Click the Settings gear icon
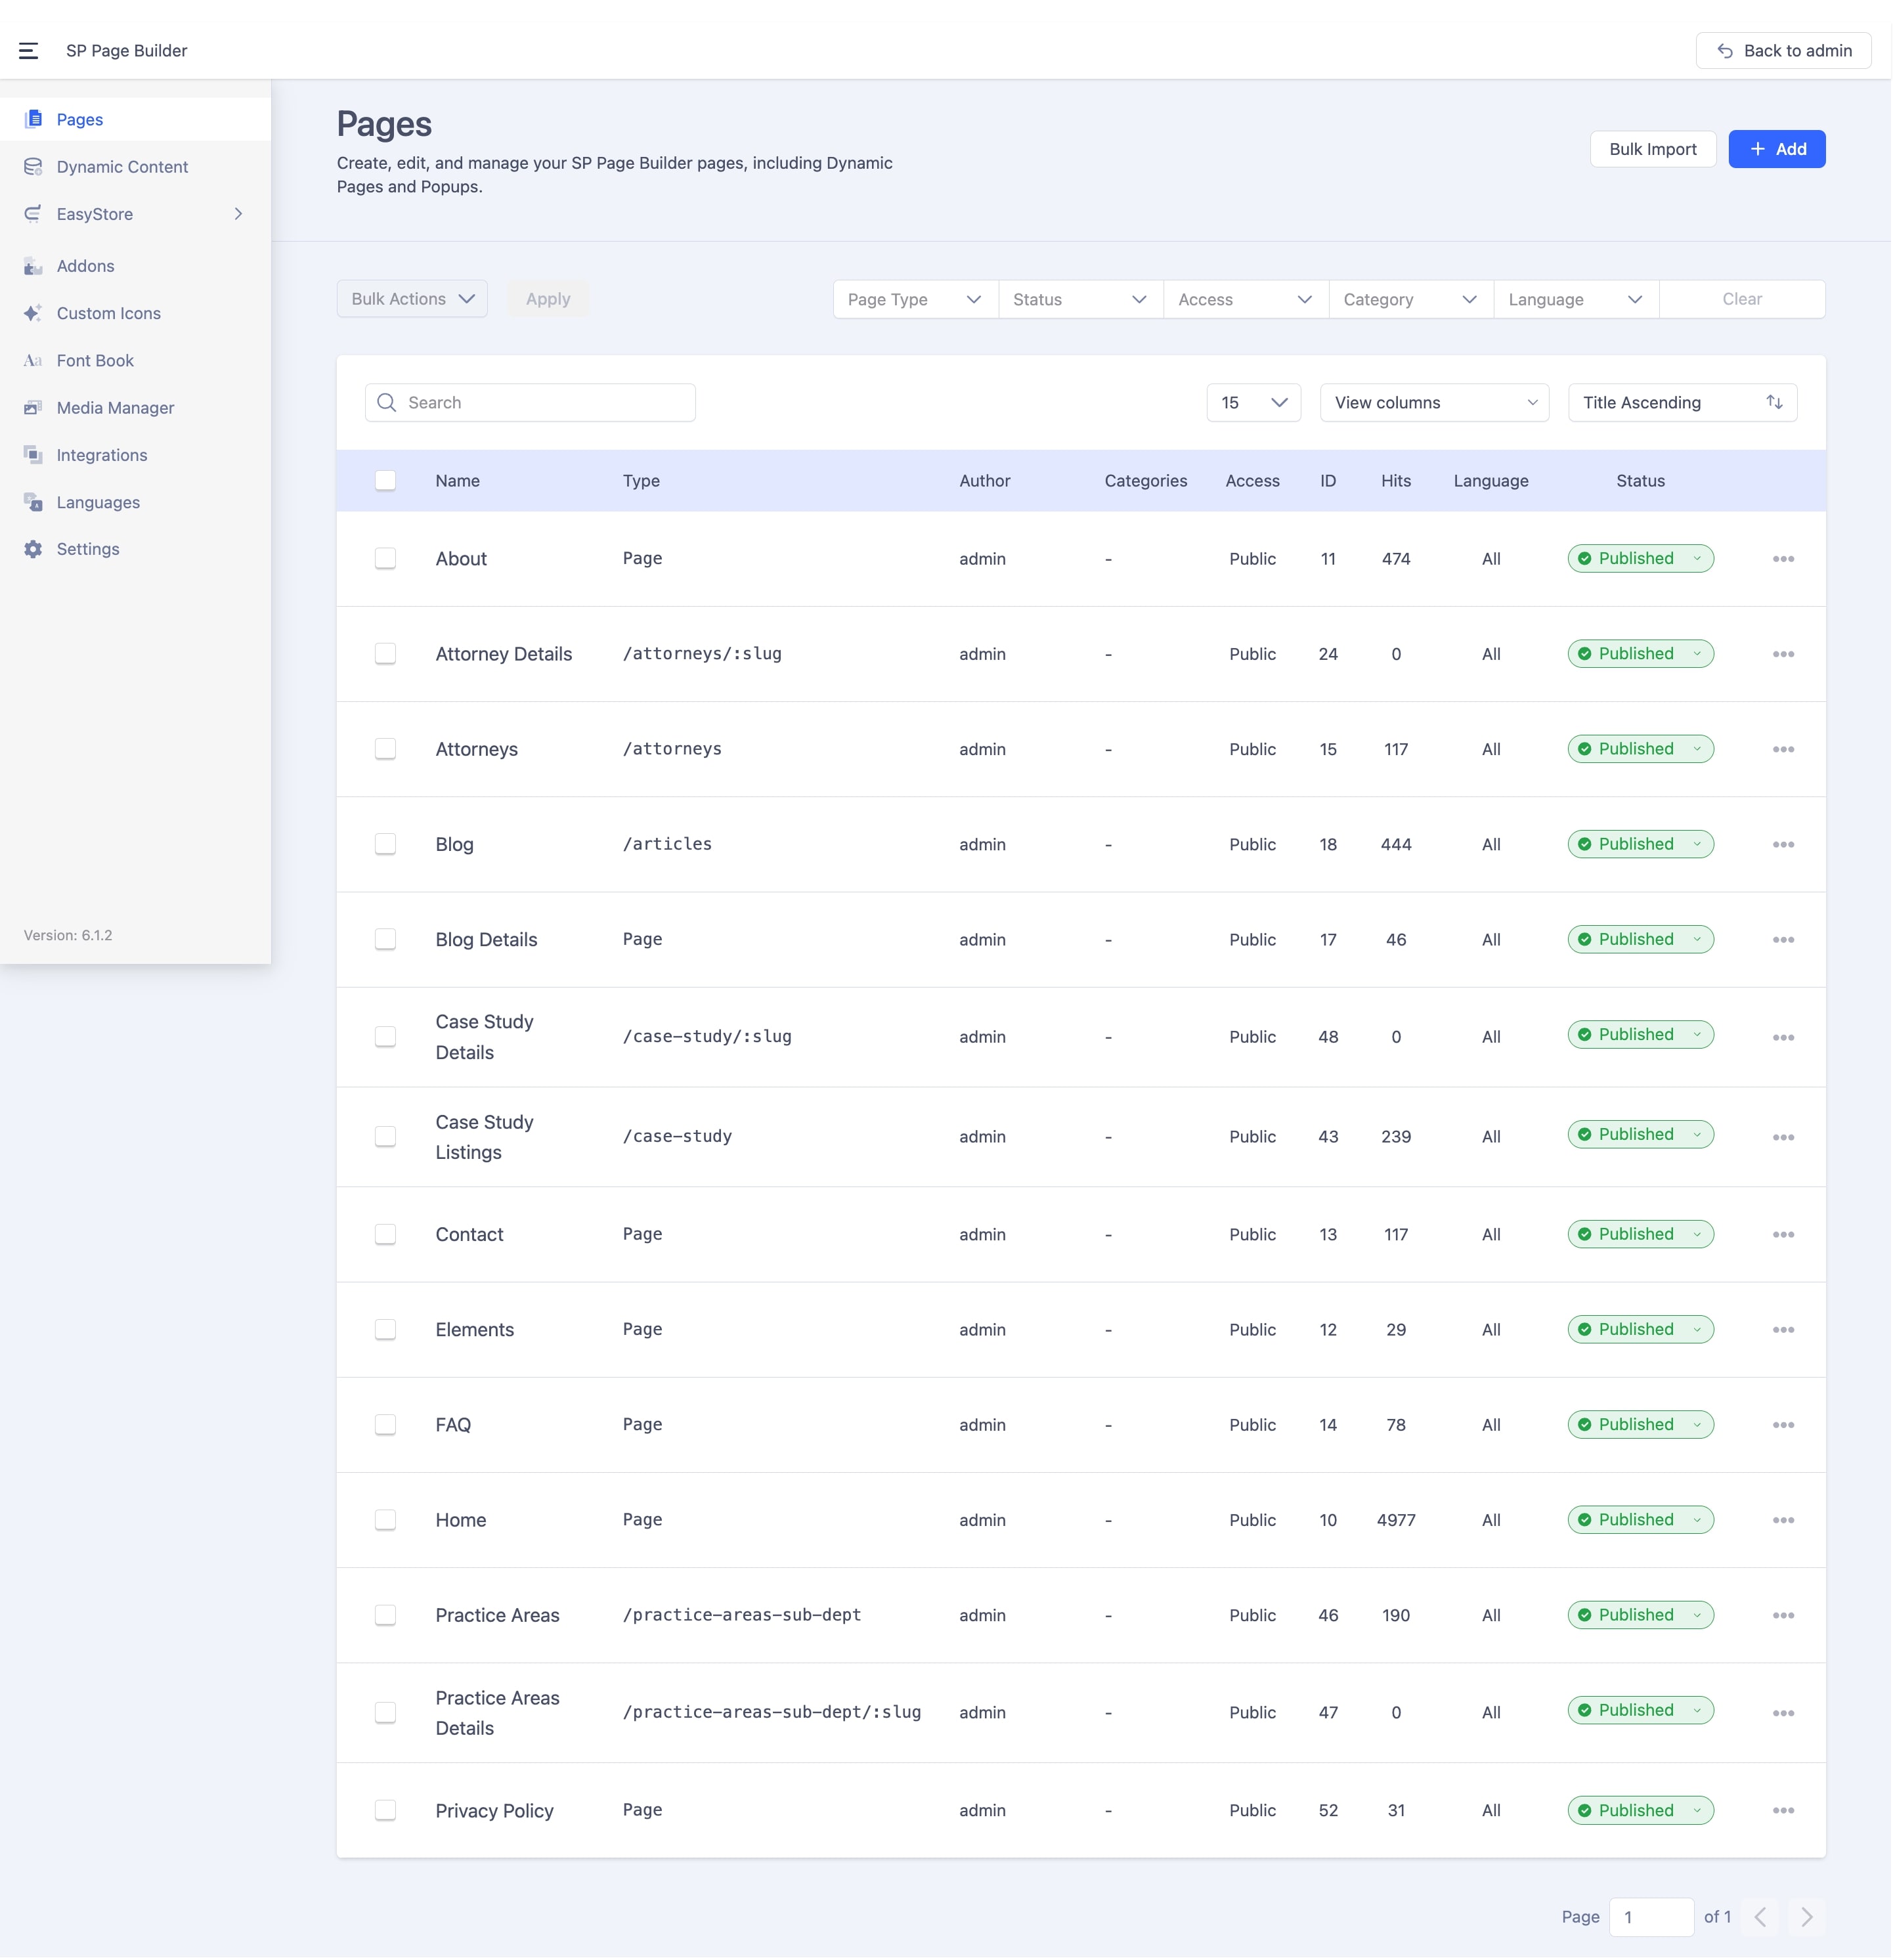 click(x=33, y=549)
